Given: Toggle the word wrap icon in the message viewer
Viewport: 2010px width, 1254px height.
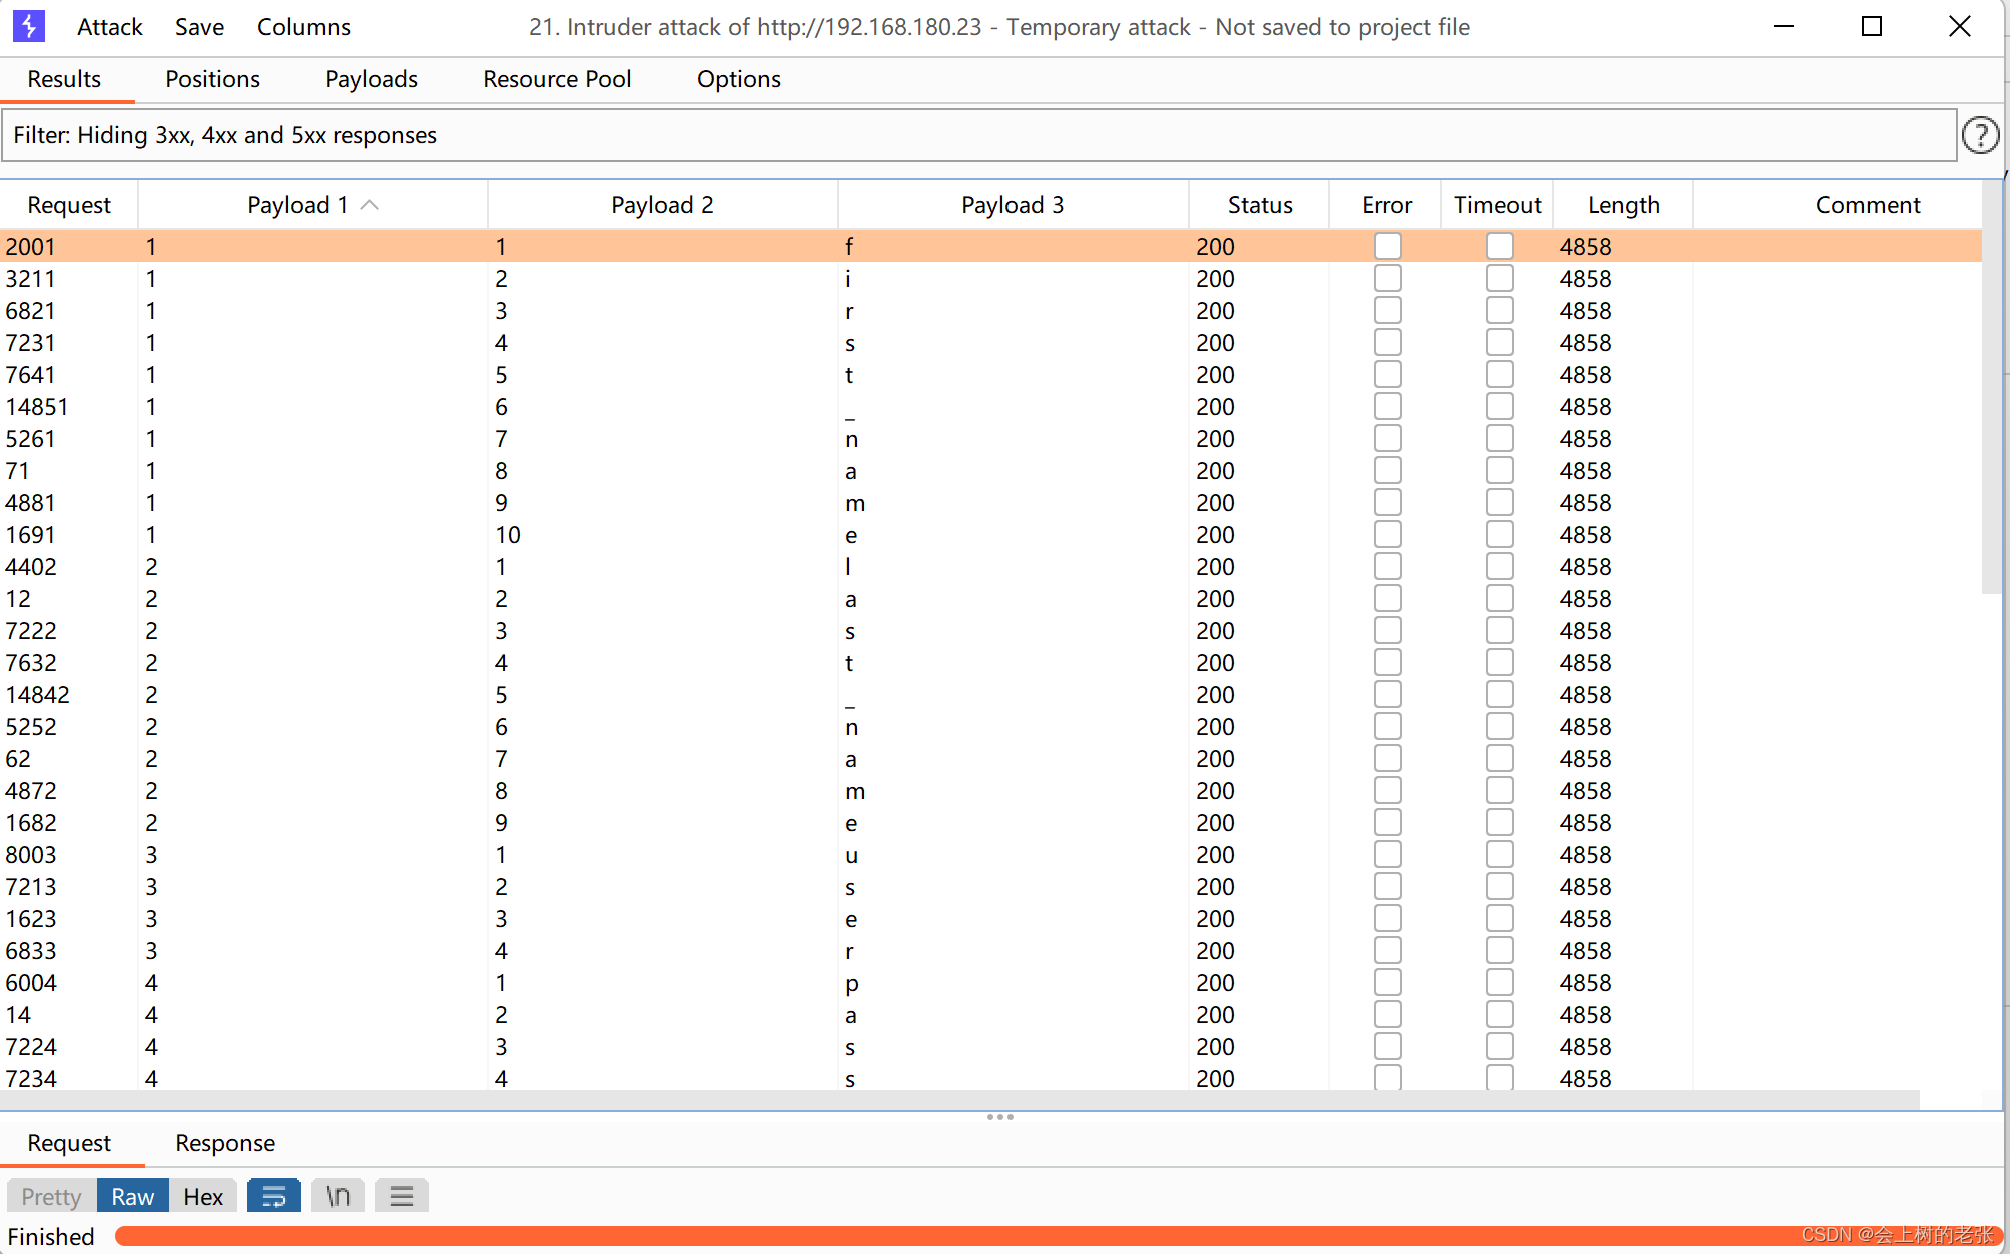Looking at the screenshot, I should (x=273, y=1196).
